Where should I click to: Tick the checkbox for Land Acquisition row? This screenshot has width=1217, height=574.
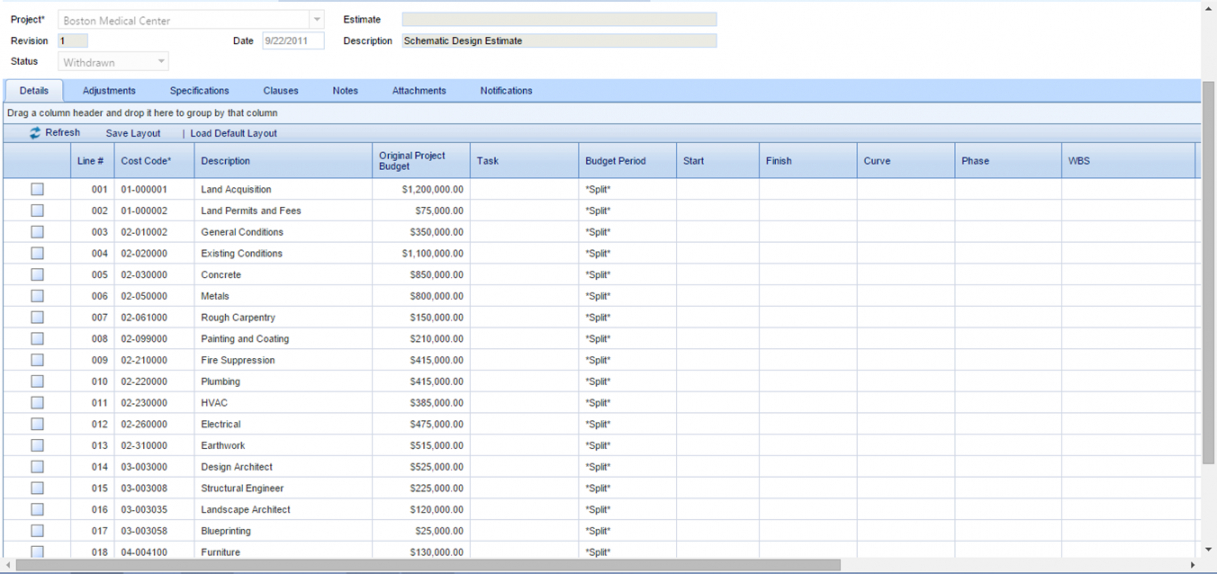pos(37,189)
